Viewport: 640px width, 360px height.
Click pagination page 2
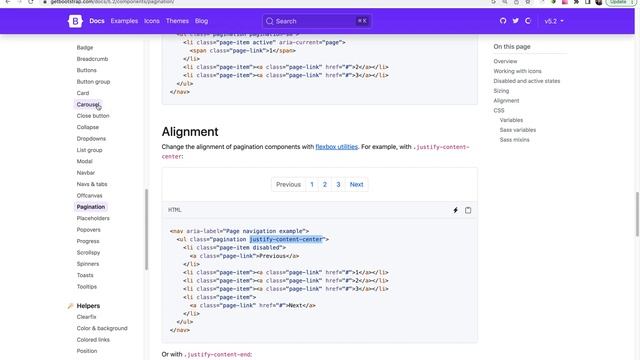coord(325,184)
